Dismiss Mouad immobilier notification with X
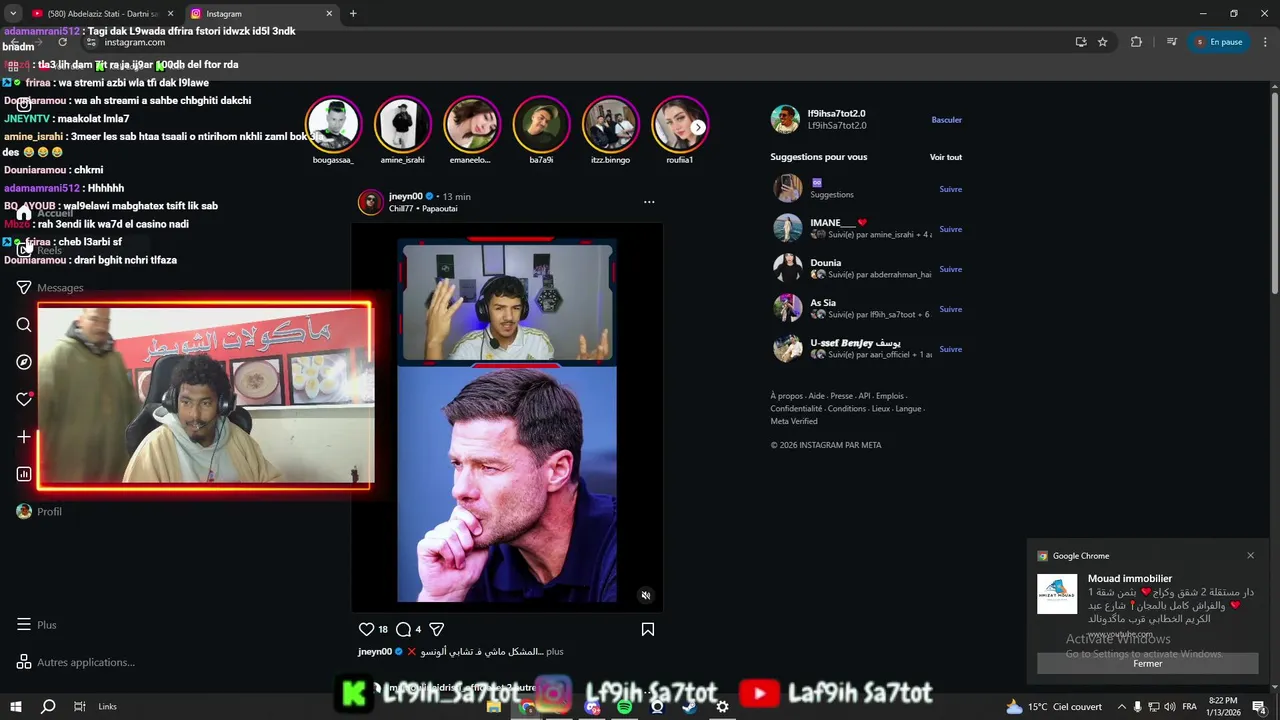 pyautogui.click(x=1250, y=556)
